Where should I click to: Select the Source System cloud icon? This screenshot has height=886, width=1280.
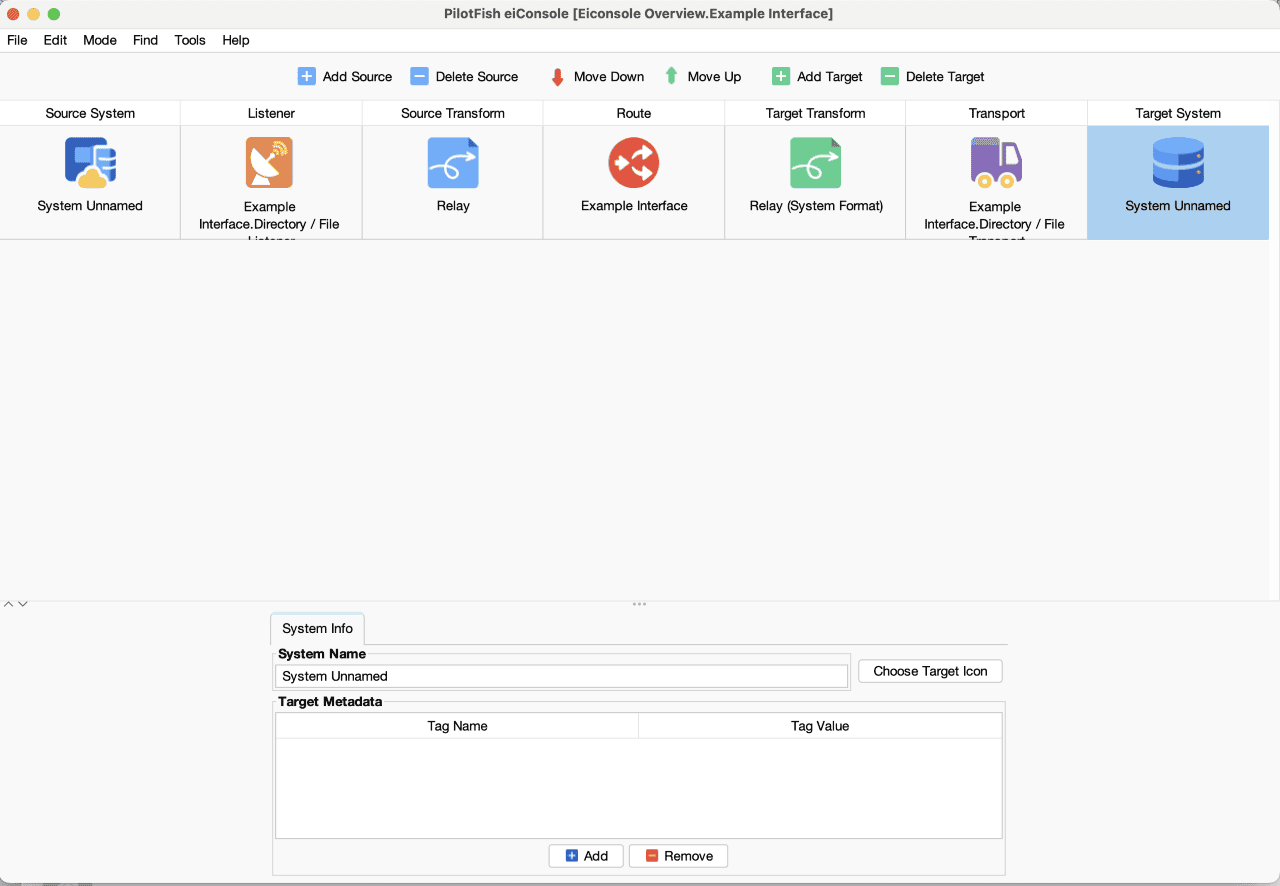coord(90,162)
